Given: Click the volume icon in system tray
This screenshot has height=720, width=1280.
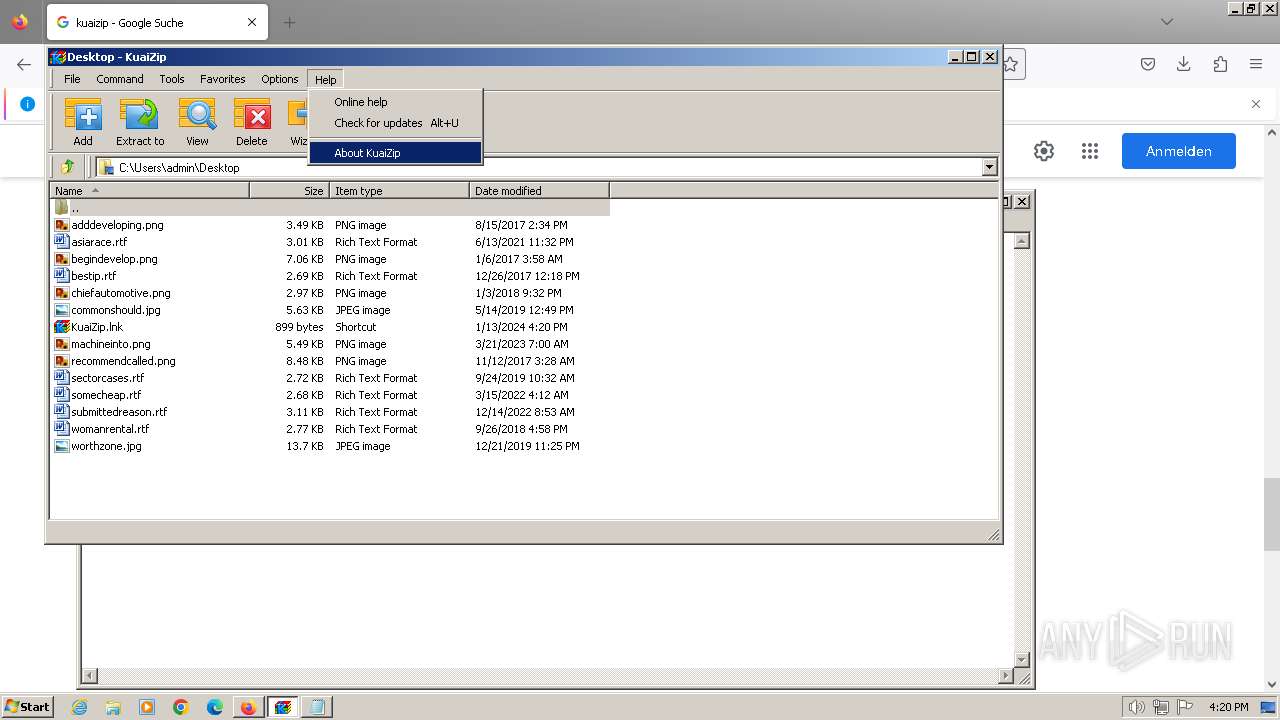Looking at the screenshot, I should coord(1137,707).
